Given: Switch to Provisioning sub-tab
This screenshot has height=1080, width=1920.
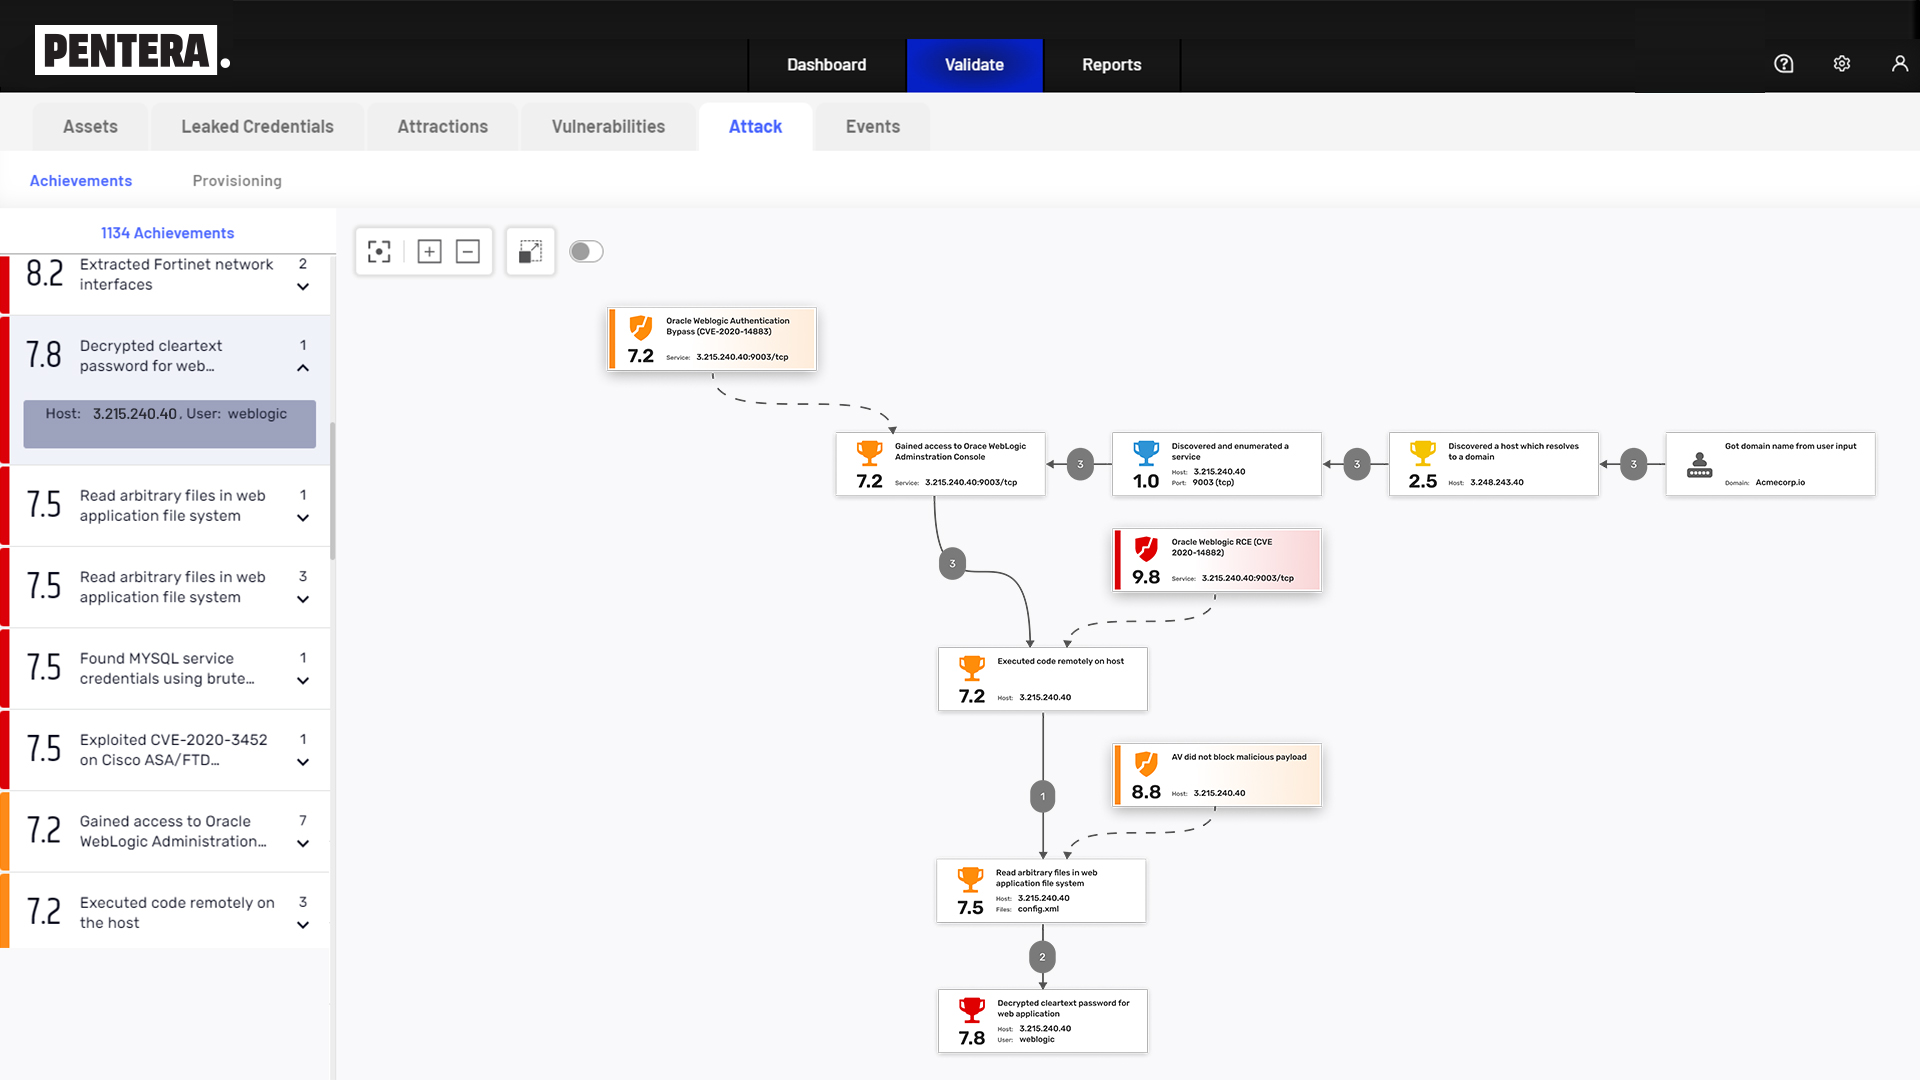Looking at the screenshot, I should pos(237,181).
